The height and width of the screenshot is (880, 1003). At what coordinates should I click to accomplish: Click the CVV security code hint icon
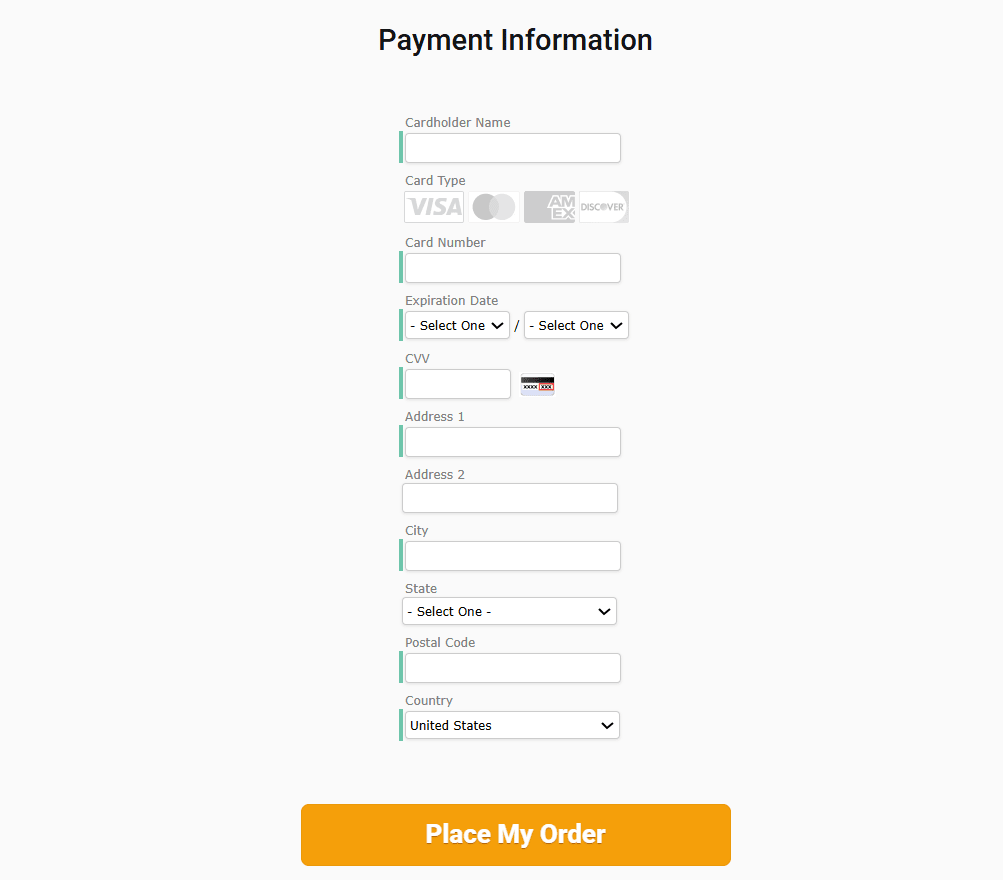537,383
